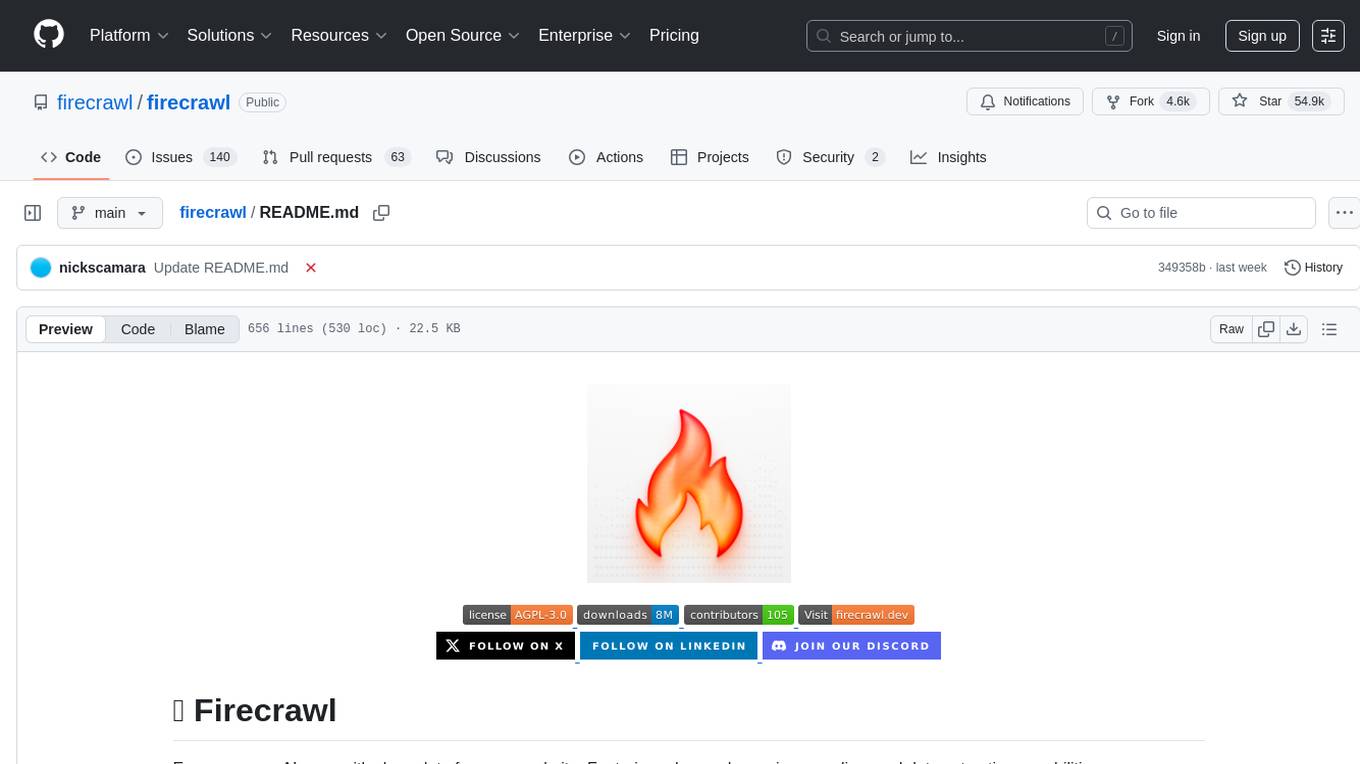Click the Follow on X badge
The height and width of the screenshot is (764, 1360).
pos(506,646)
